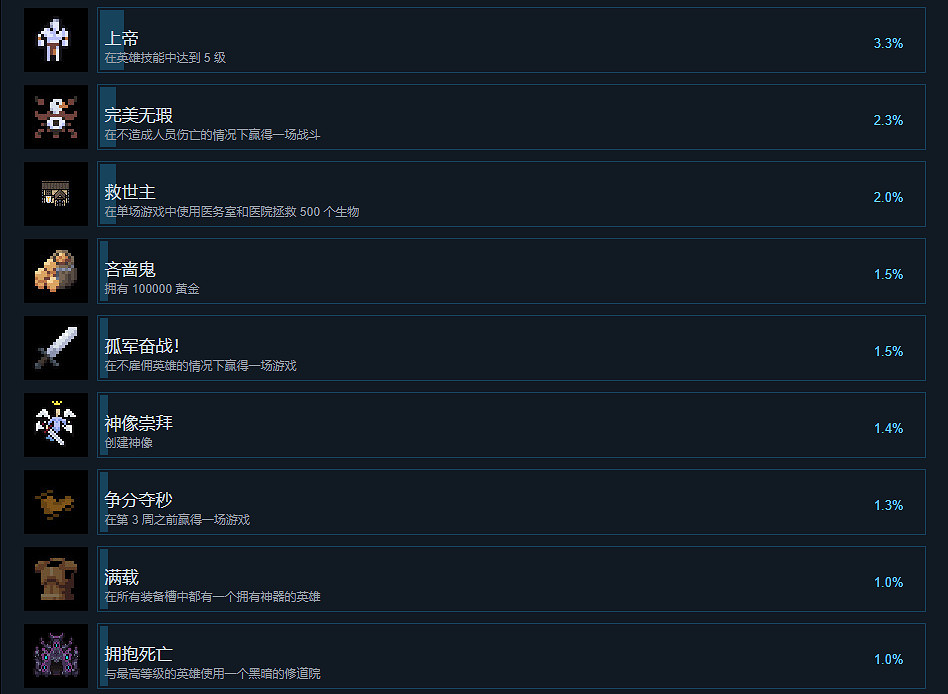Click the purple monastery icon for 拥抱死亡
Viewport: 948px width, 694px height.
click(56, 656)
